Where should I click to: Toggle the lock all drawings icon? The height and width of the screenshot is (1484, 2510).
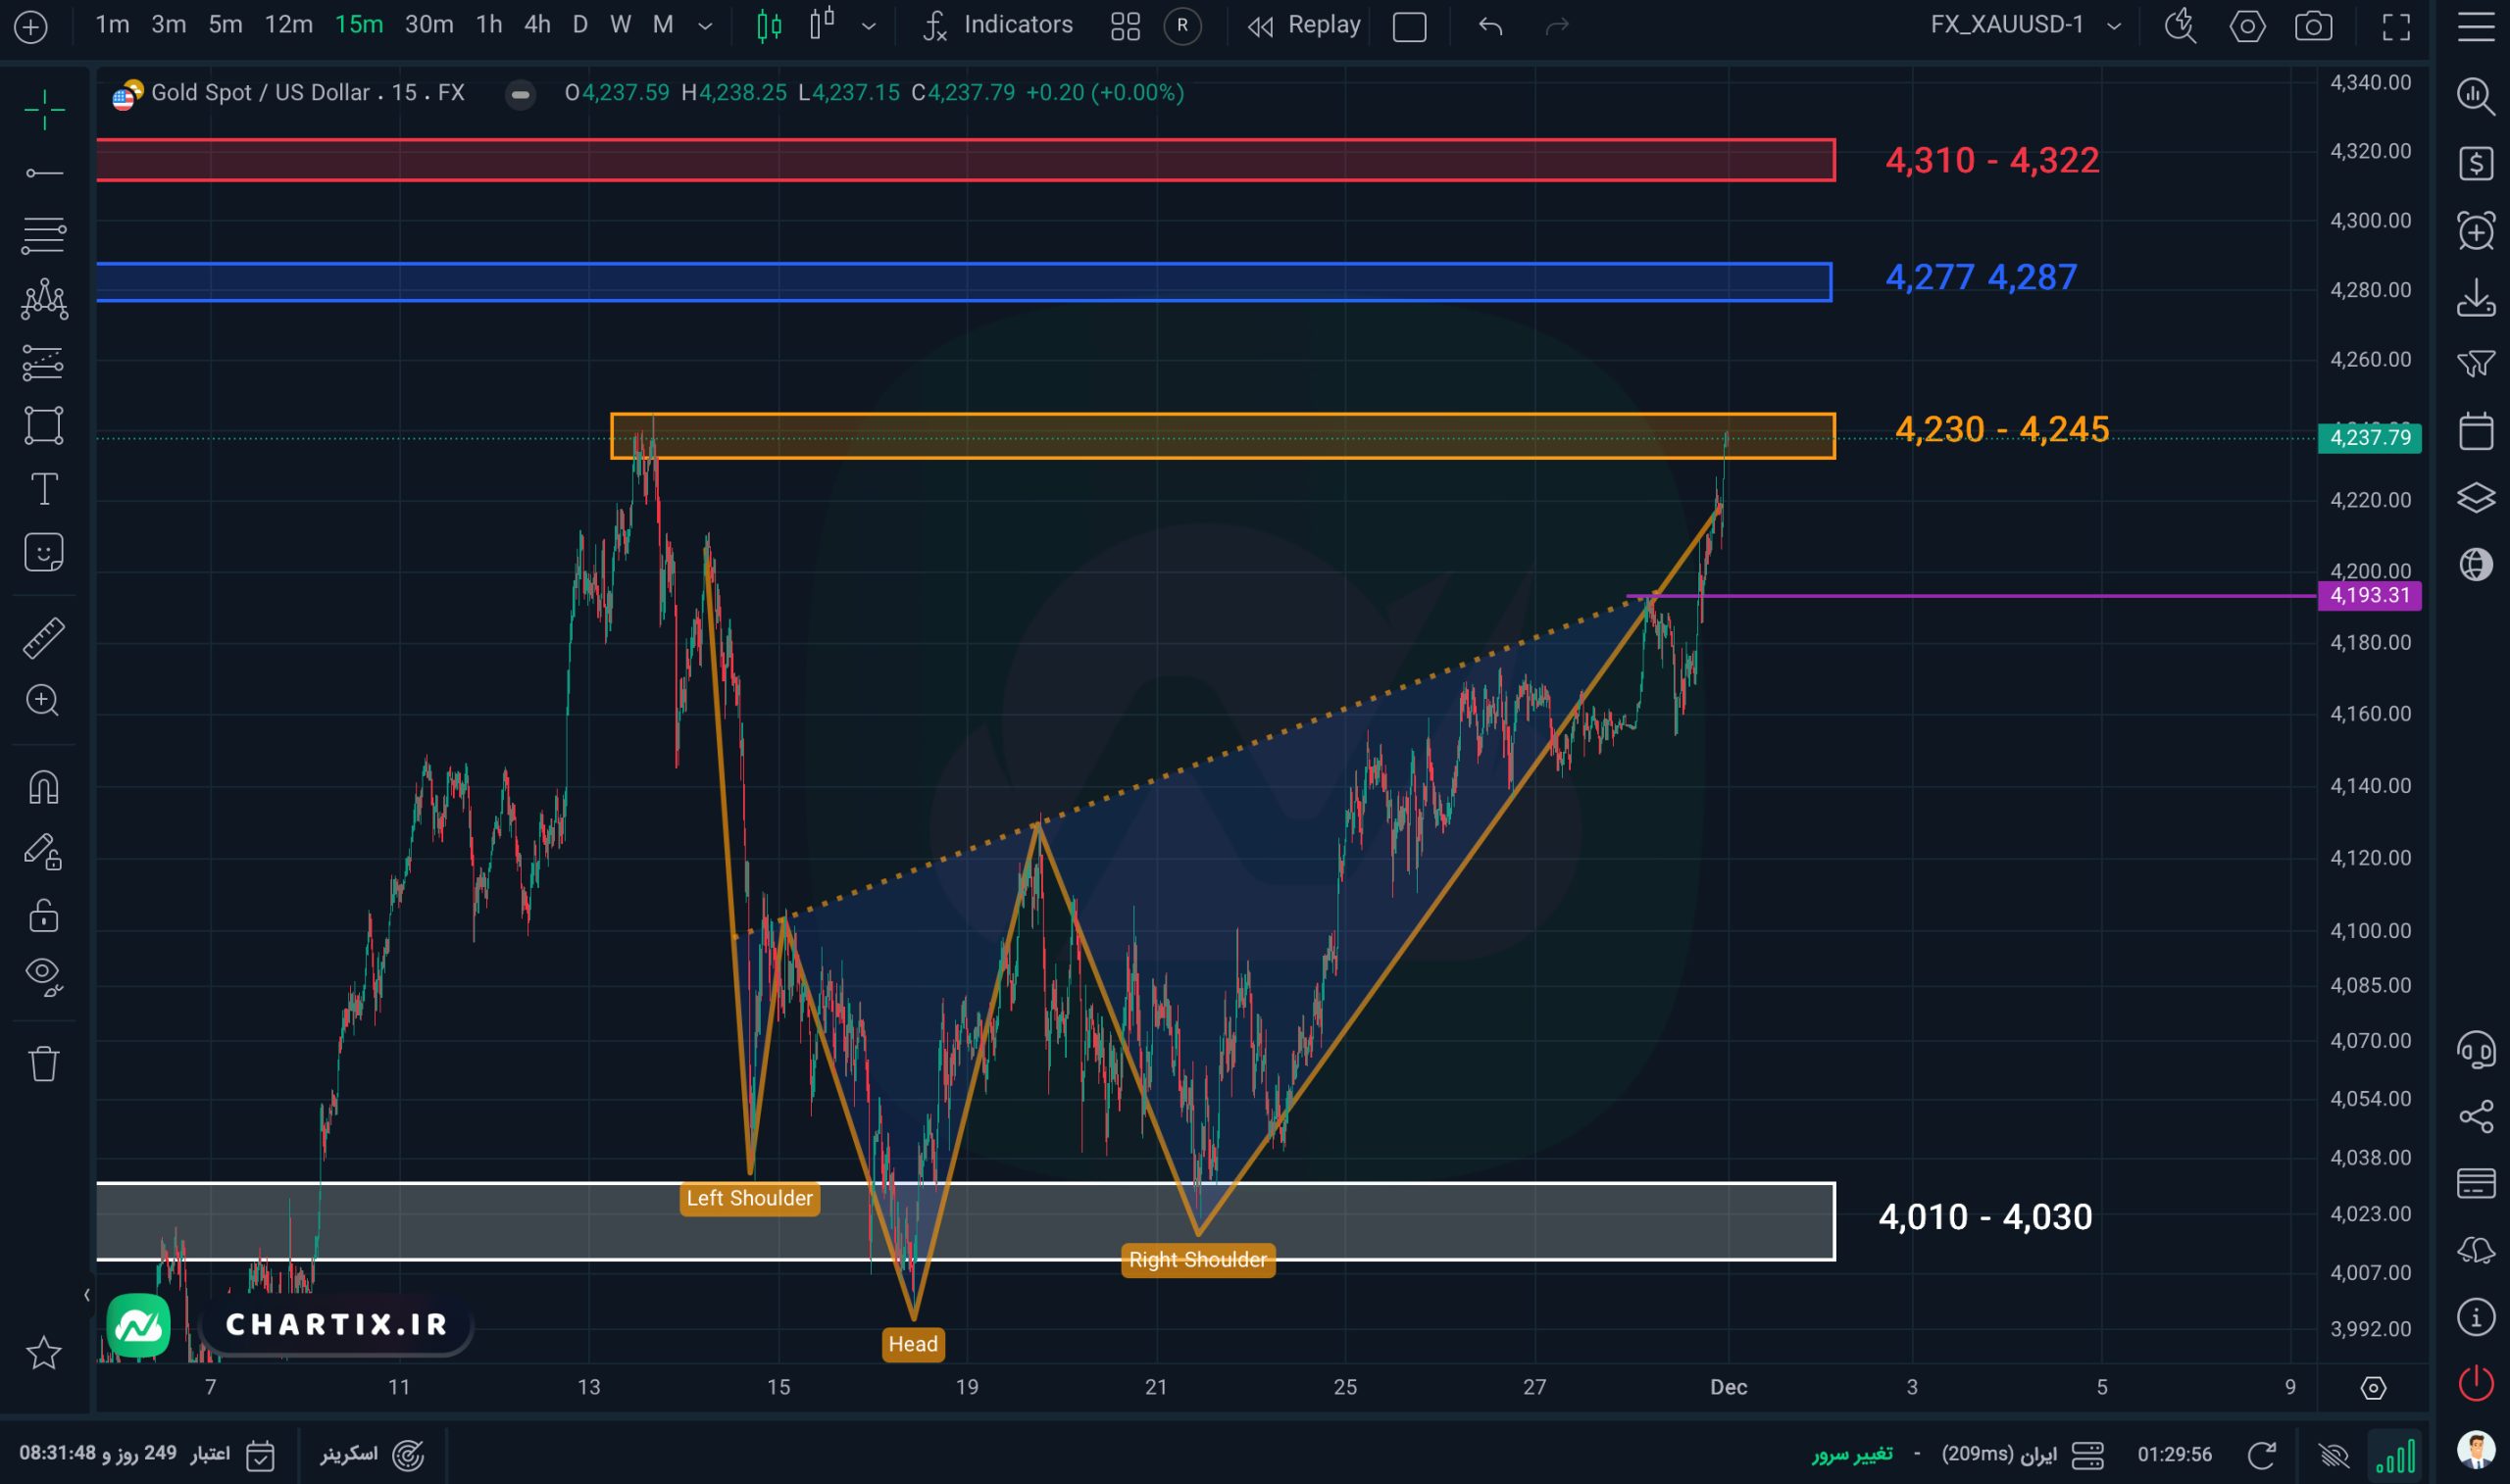click(44, 915)
